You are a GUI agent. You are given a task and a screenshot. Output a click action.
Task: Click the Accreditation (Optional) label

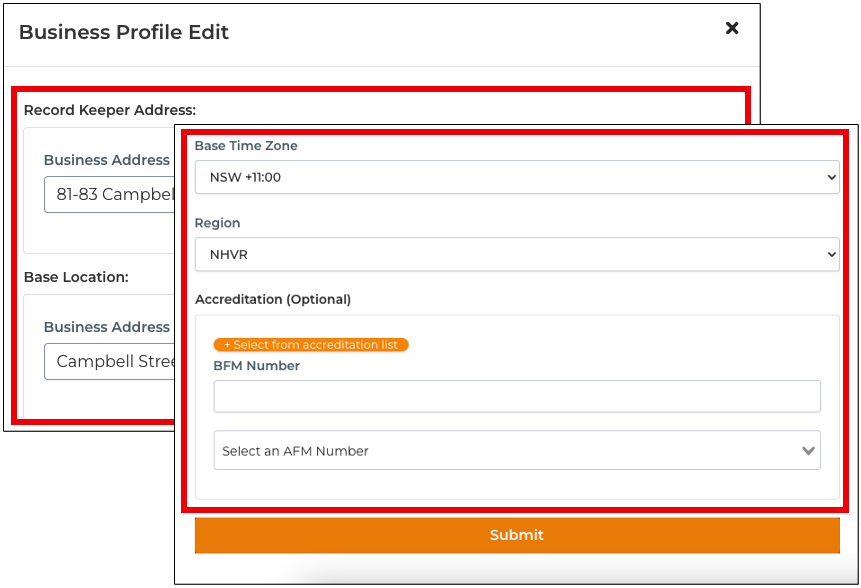pyautogui.click(x=273, y=299)
